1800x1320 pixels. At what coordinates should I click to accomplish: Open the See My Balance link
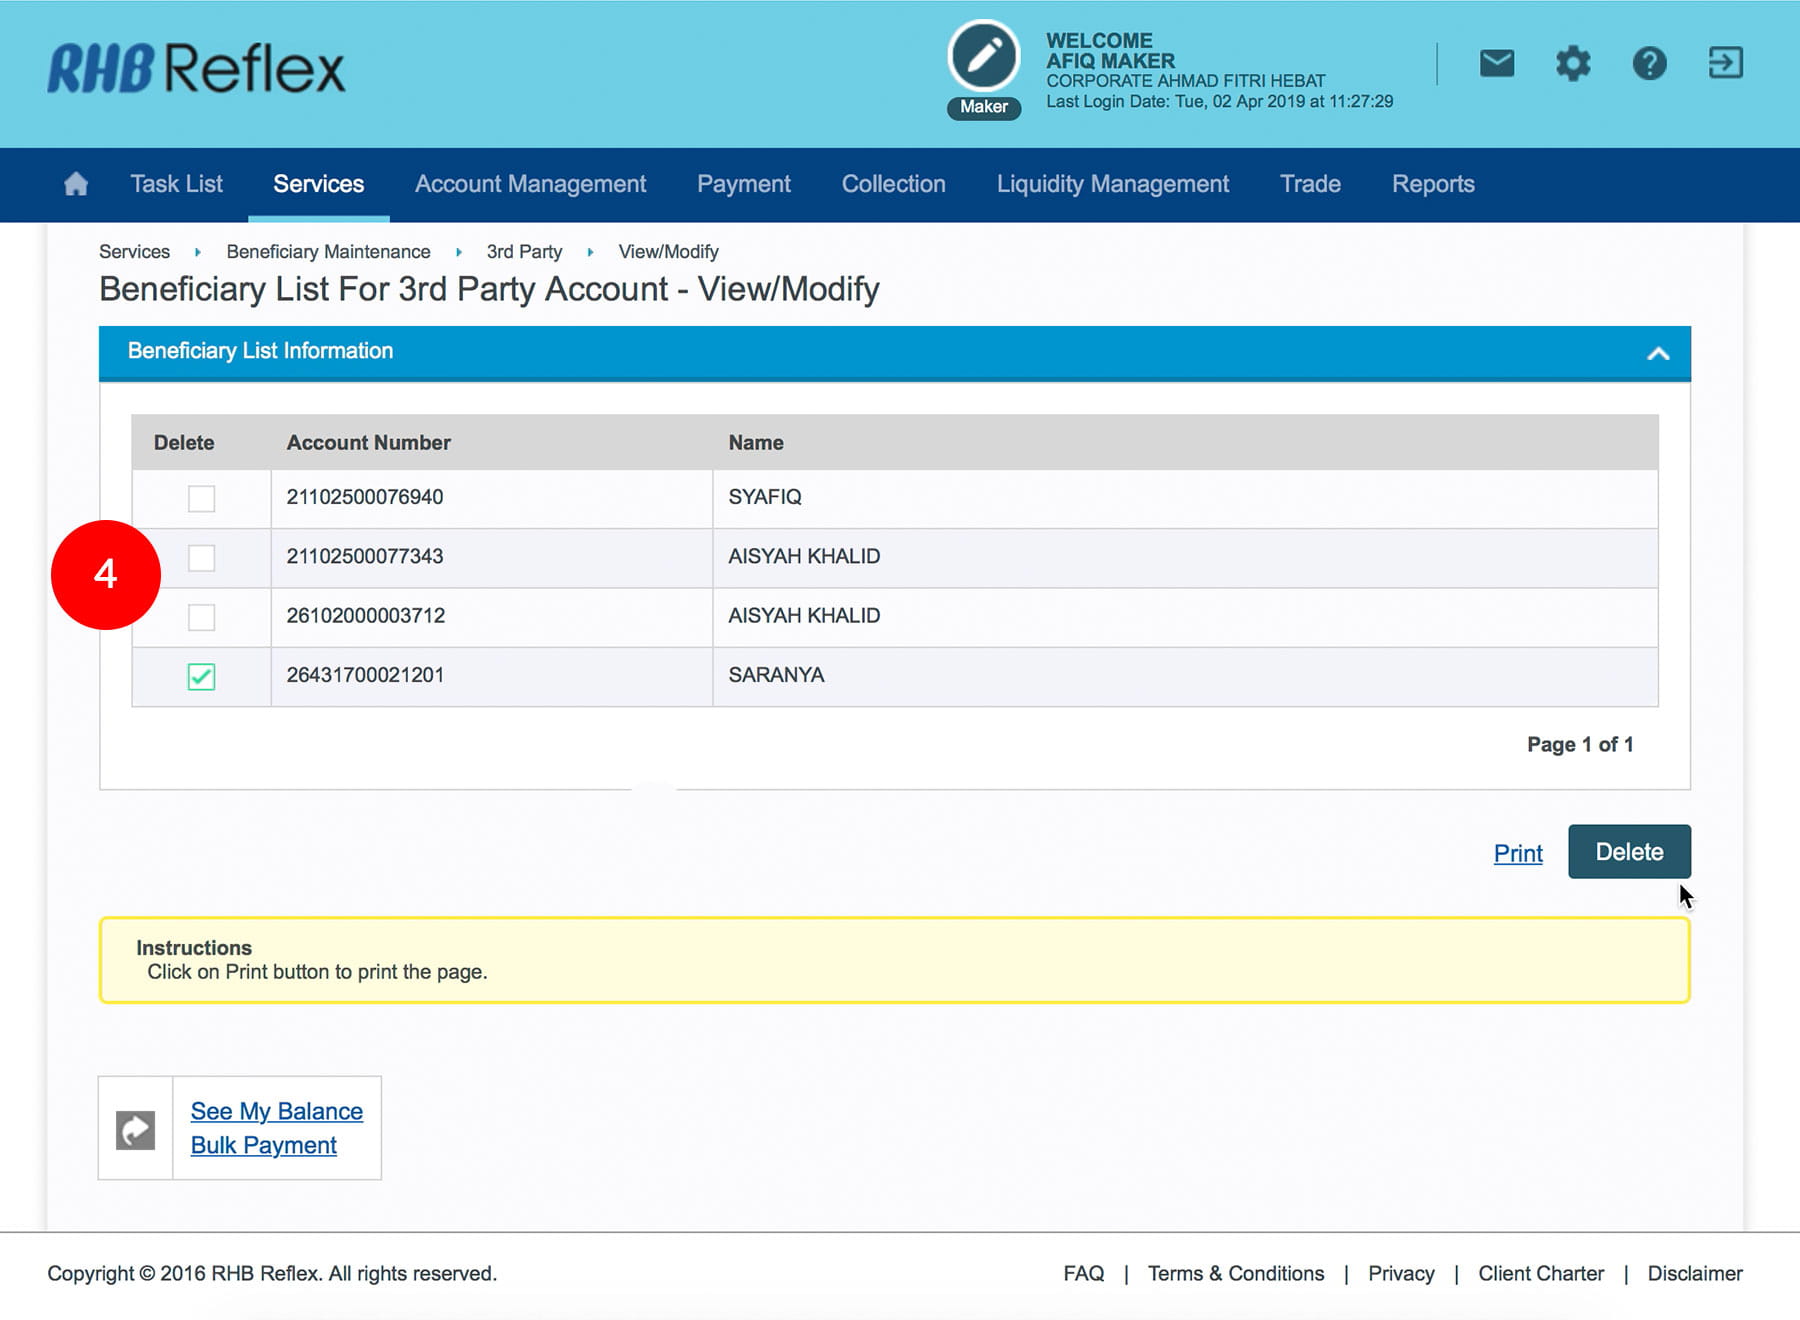point(276,1111)
